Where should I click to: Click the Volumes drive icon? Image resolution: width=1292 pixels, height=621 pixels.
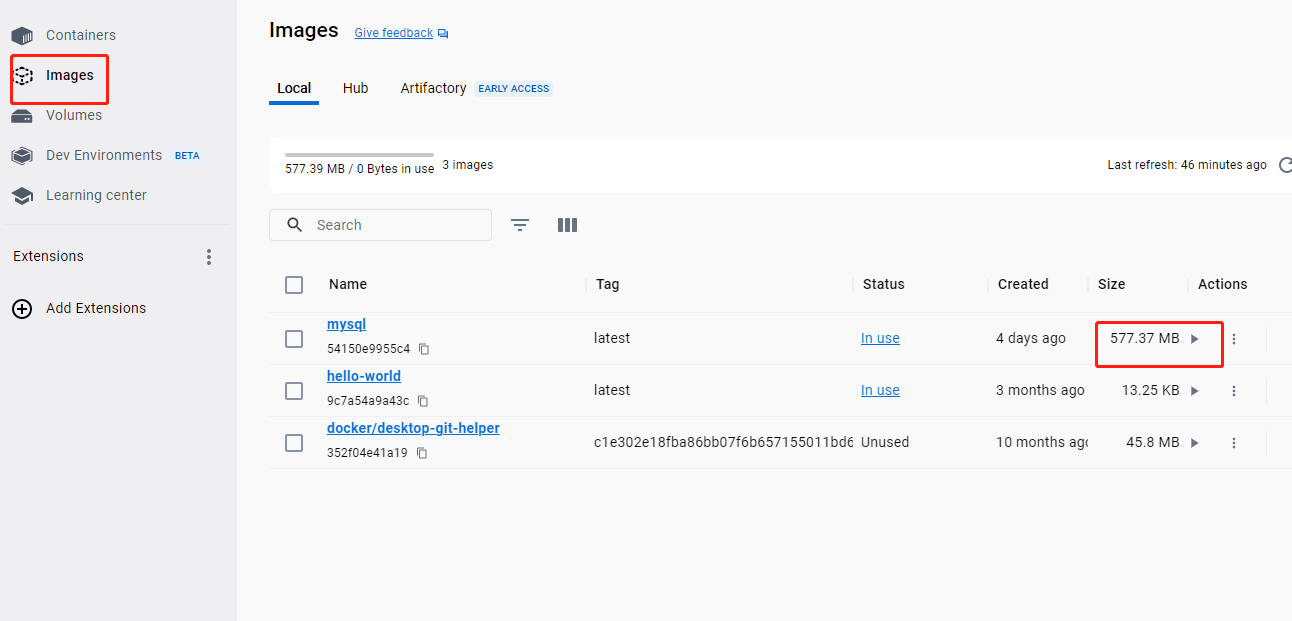22,116
